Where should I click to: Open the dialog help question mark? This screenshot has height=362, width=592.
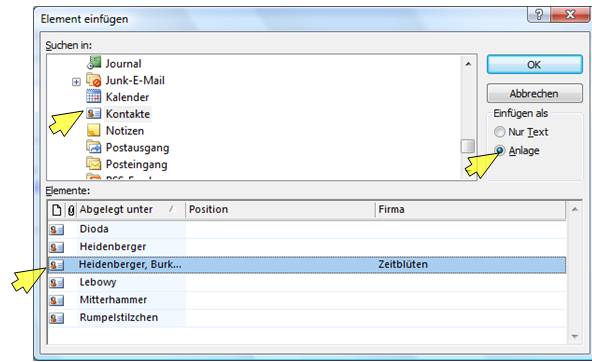(539, 15)
